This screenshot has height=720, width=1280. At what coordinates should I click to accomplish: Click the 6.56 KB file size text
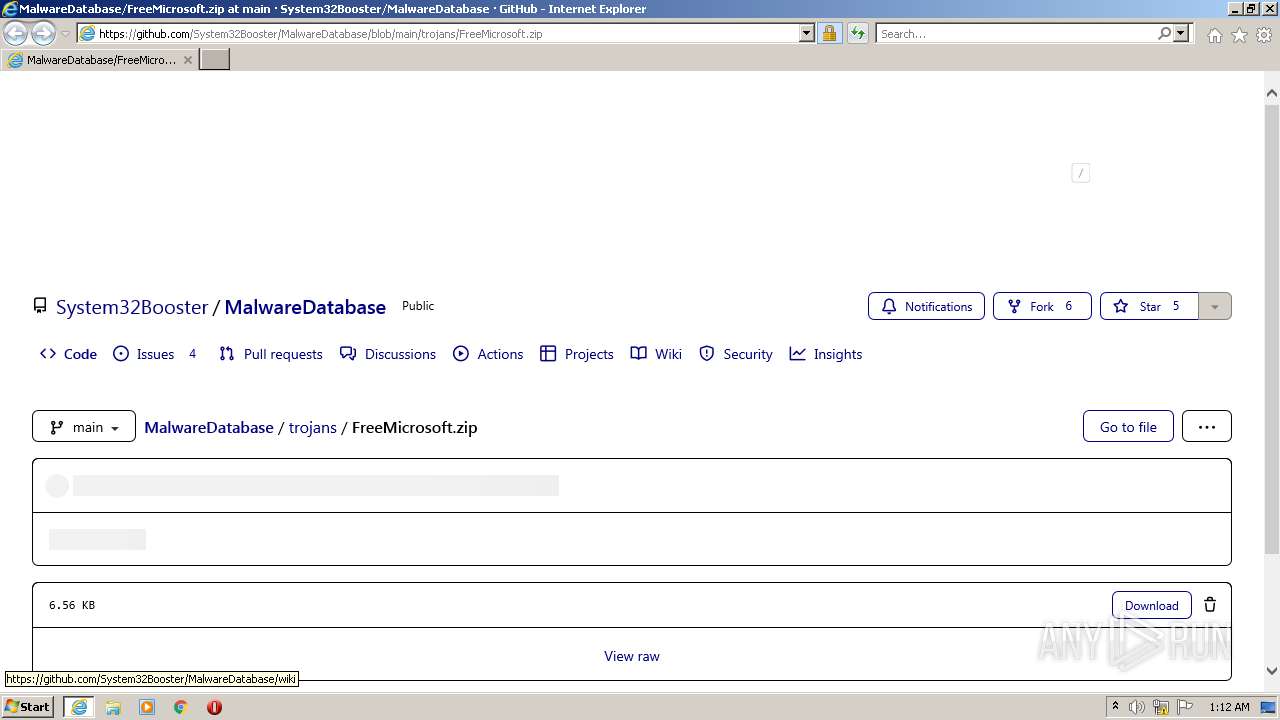click(x=72, y=605)
